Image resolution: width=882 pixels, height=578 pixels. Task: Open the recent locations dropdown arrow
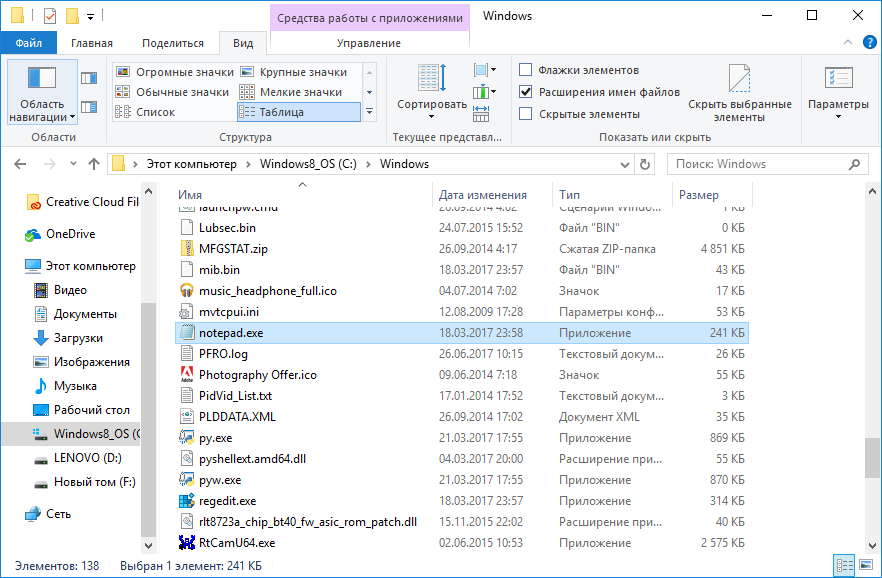tap(73, 164)
